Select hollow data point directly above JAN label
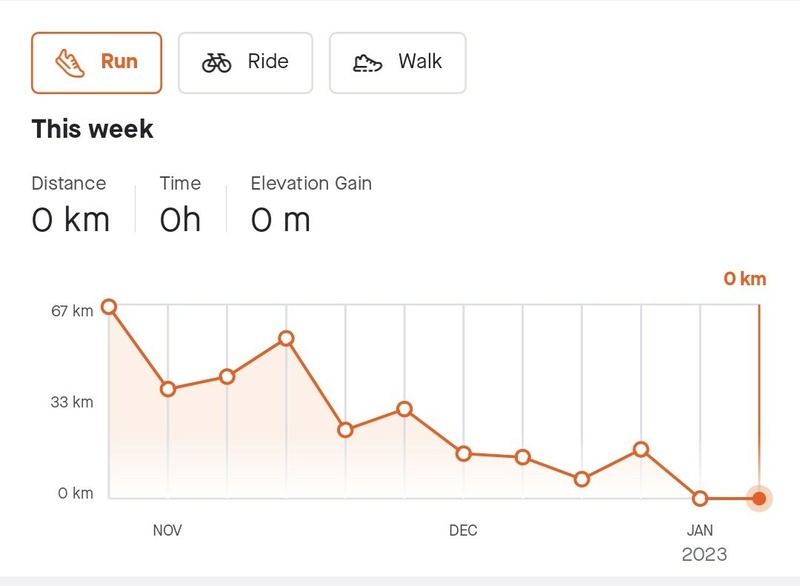Viewport: 800px width, 586px height. point(700,498)
